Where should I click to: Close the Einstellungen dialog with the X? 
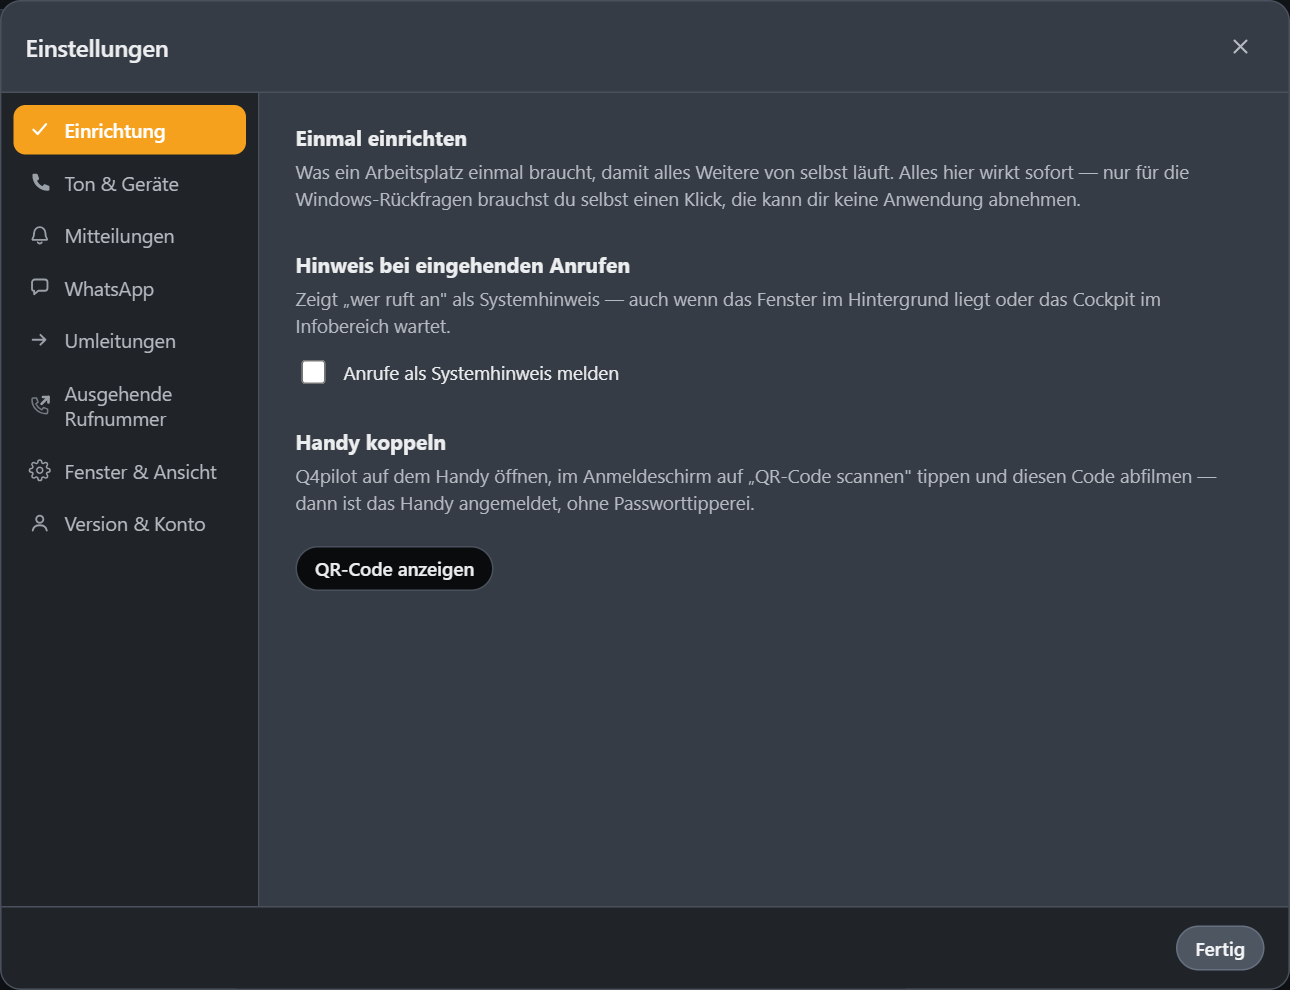1240,47
